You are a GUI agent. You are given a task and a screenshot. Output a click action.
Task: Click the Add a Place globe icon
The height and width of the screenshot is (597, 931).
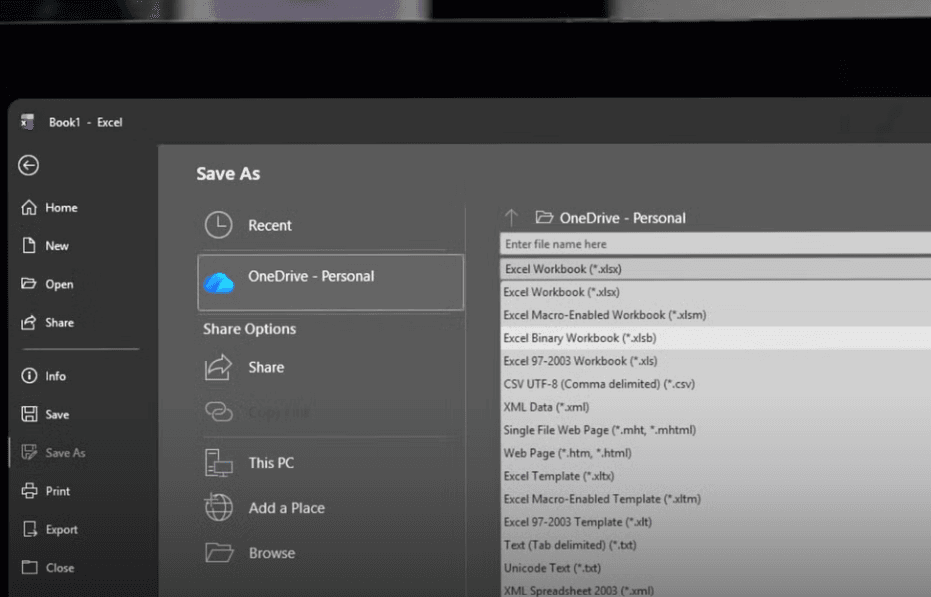(218, 508)
